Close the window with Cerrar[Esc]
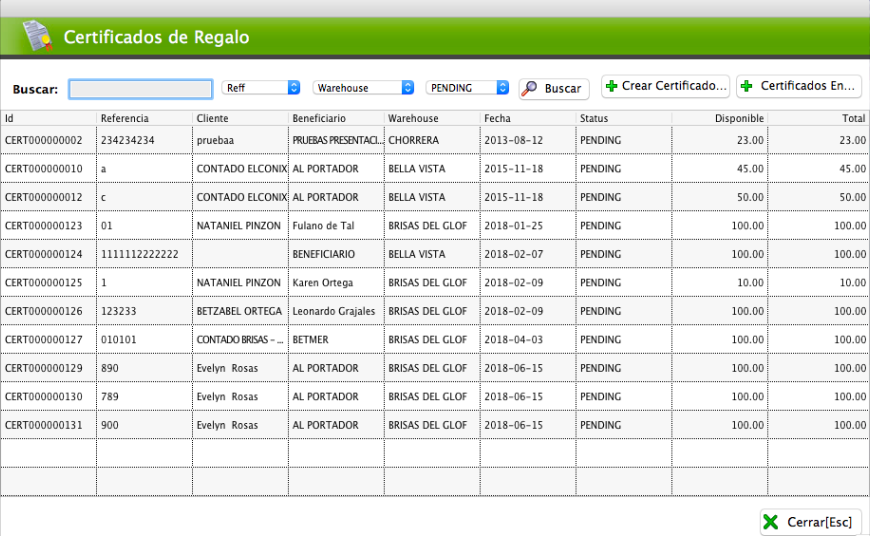The image size is (870, 536). point(810,522)
